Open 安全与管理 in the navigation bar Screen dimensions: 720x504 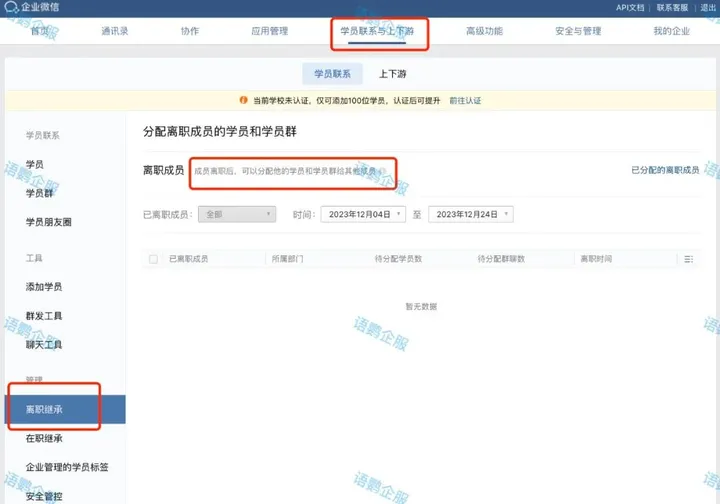578,31
